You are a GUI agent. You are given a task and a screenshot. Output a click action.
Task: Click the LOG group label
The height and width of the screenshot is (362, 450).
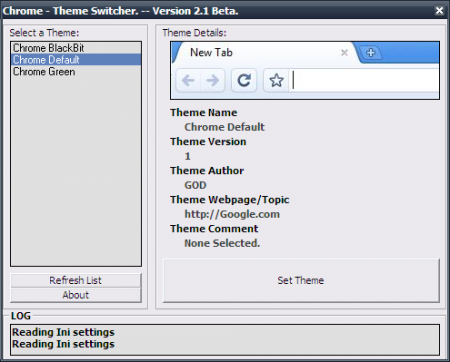point(21,316)
